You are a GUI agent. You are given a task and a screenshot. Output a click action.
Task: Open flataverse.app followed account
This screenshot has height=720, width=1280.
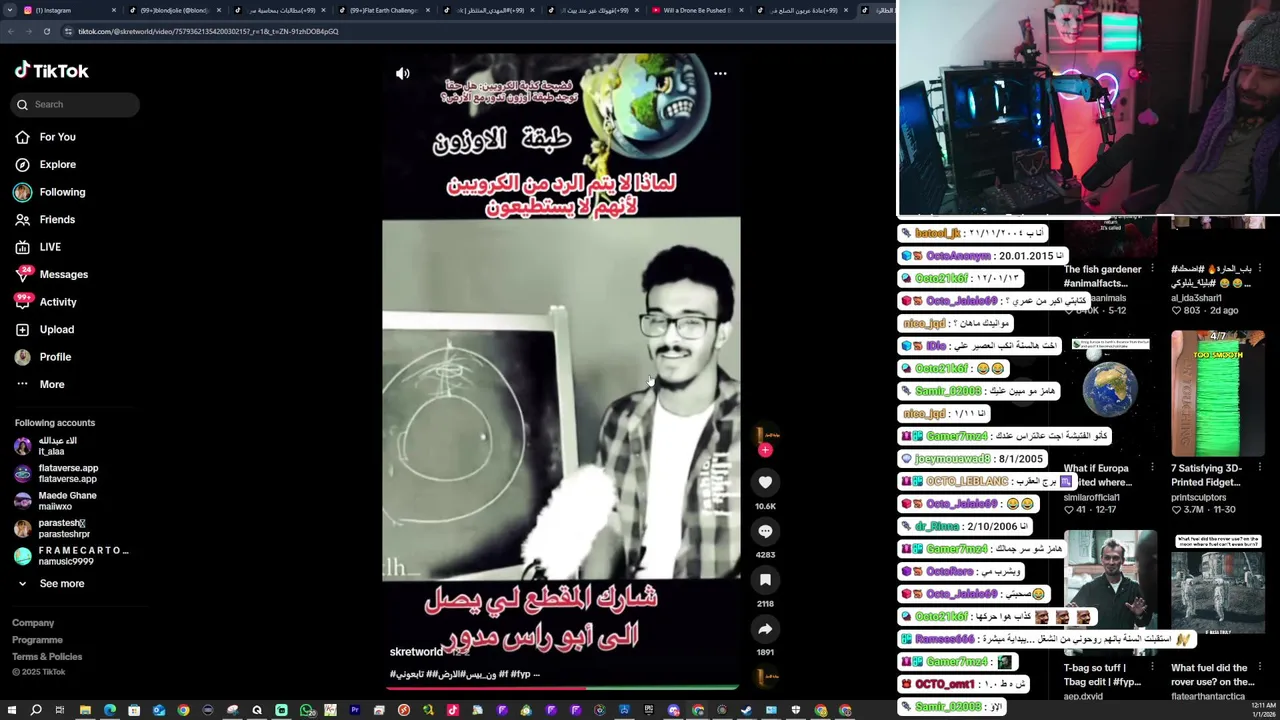click(x=68, y=473)
